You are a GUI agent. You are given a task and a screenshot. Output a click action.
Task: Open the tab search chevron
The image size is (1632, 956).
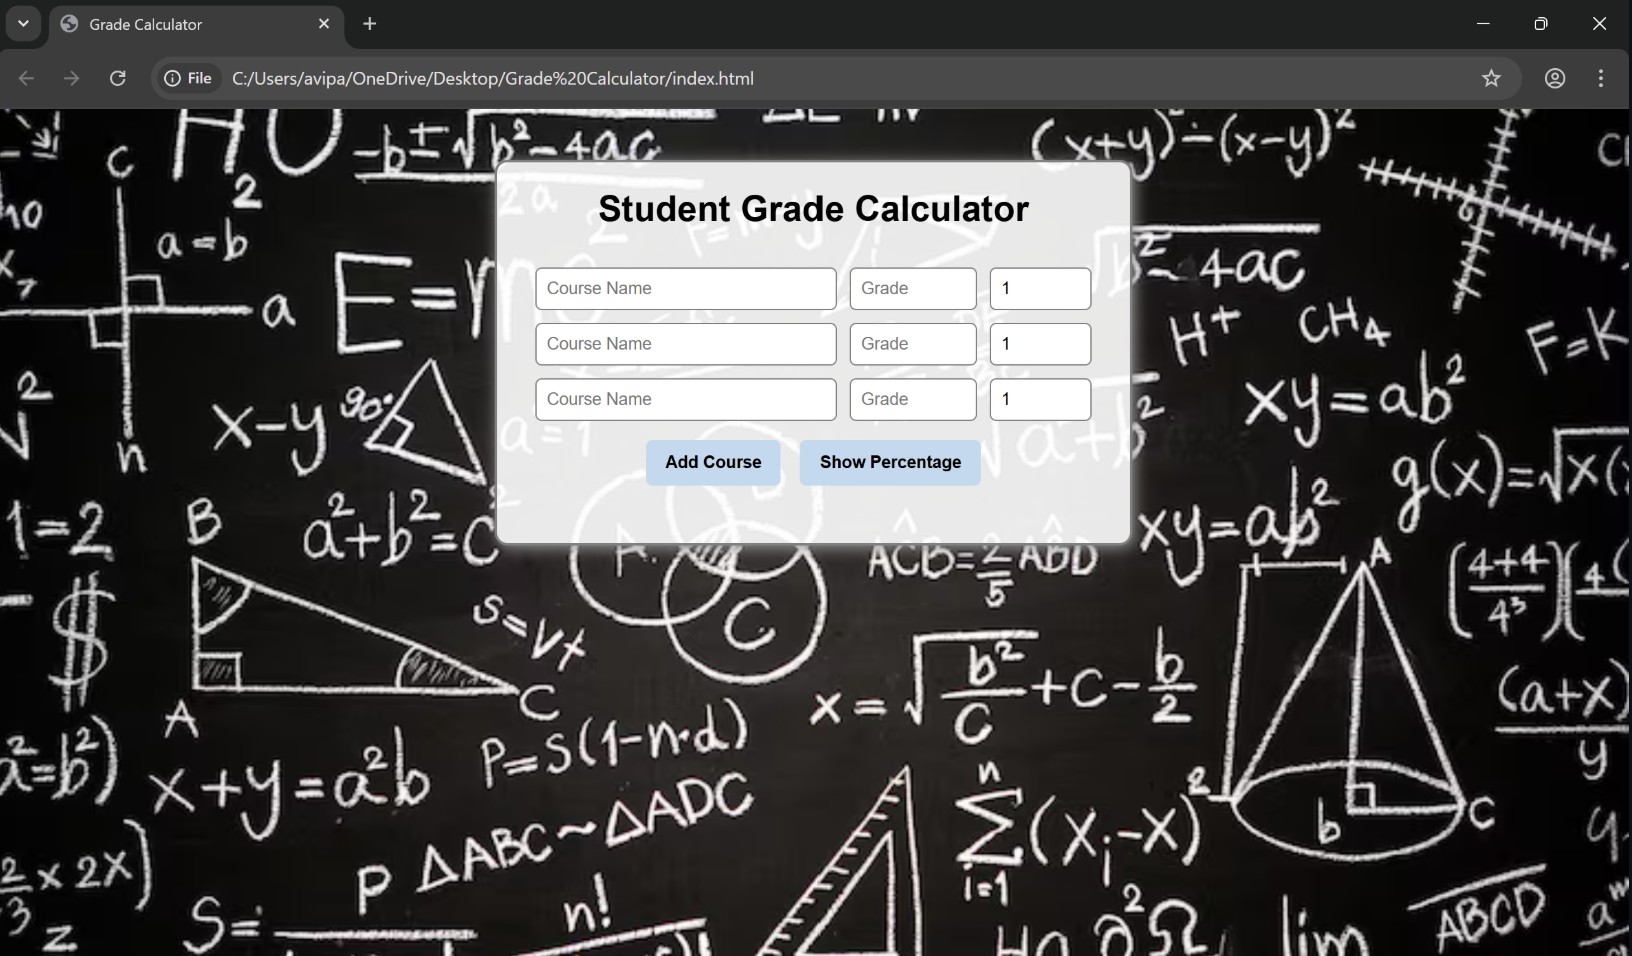(22, 24)
